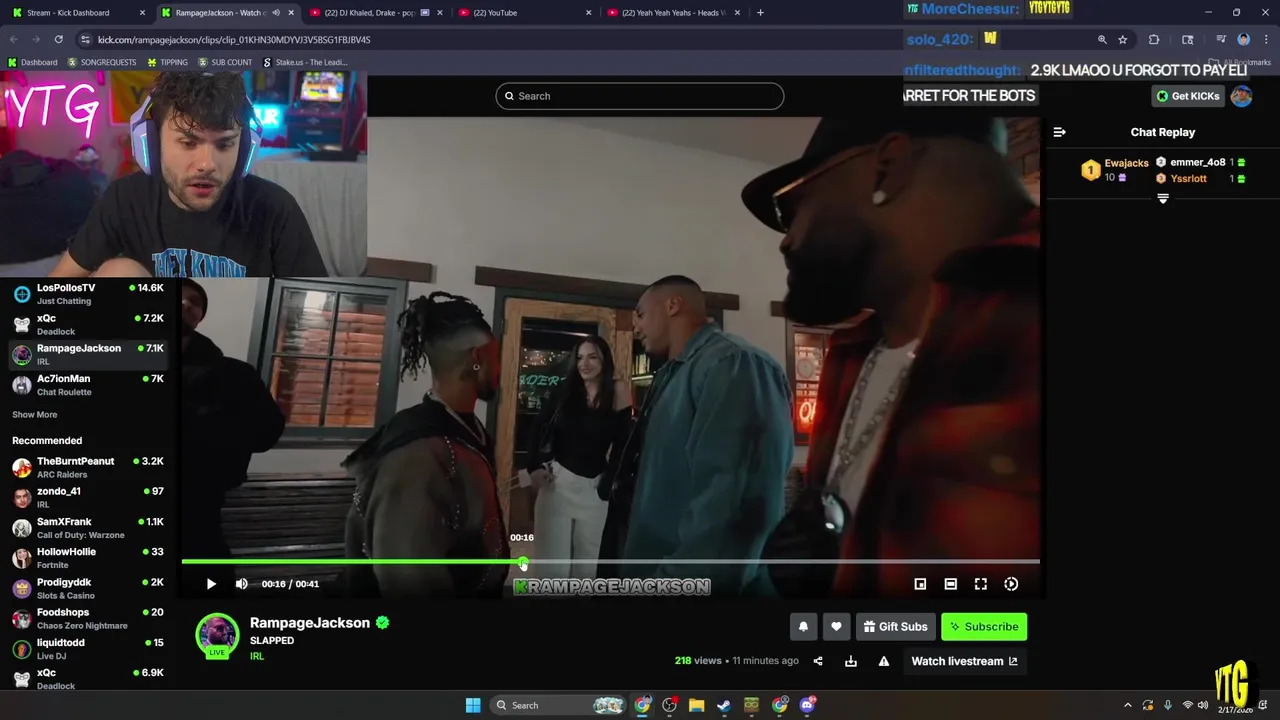Click the clip progress bar handle
Viewport: 1280px width, 720px height.
523,563
